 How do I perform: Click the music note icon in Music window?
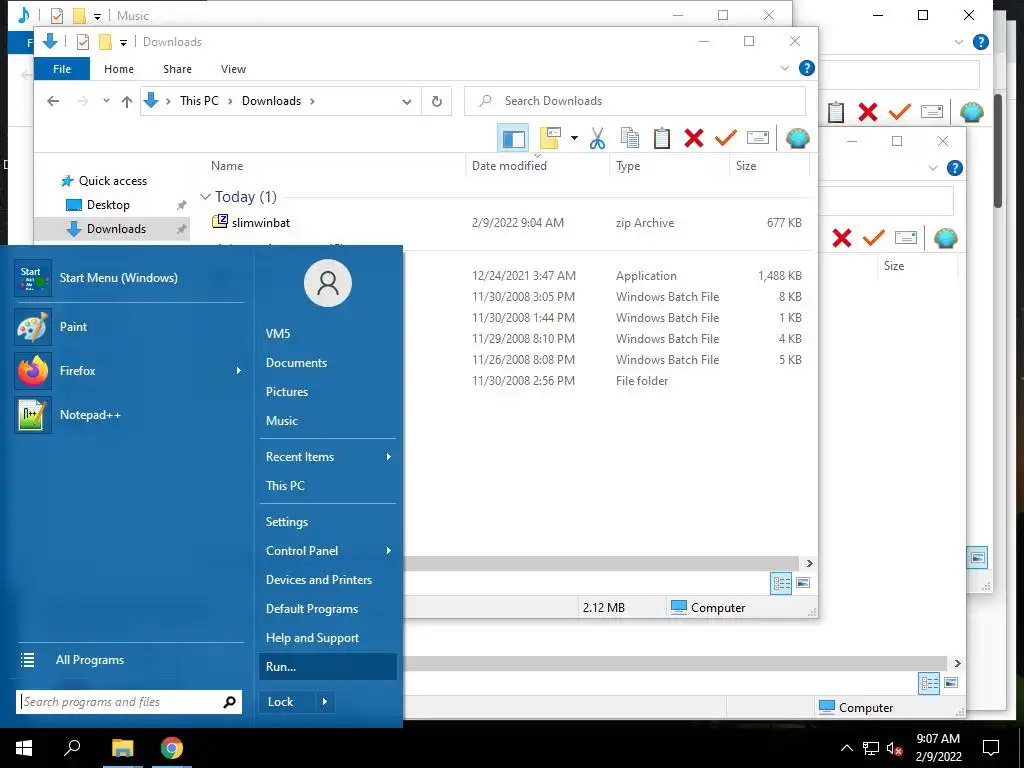[24, 15]
